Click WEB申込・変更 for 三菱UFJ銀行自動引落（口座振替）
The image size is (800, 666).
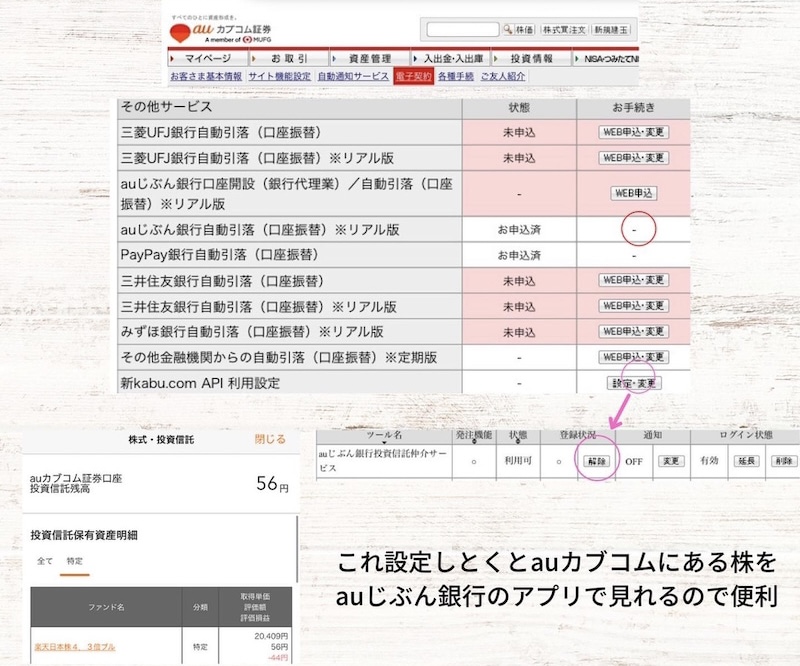(633, 132)
